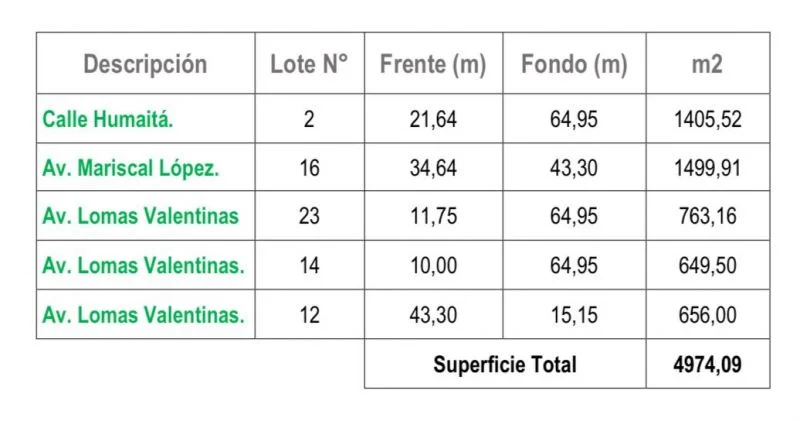Viewport: 800px width, 421px height.
Task: Select the 763,16 area cell
Action: (707, 217)
